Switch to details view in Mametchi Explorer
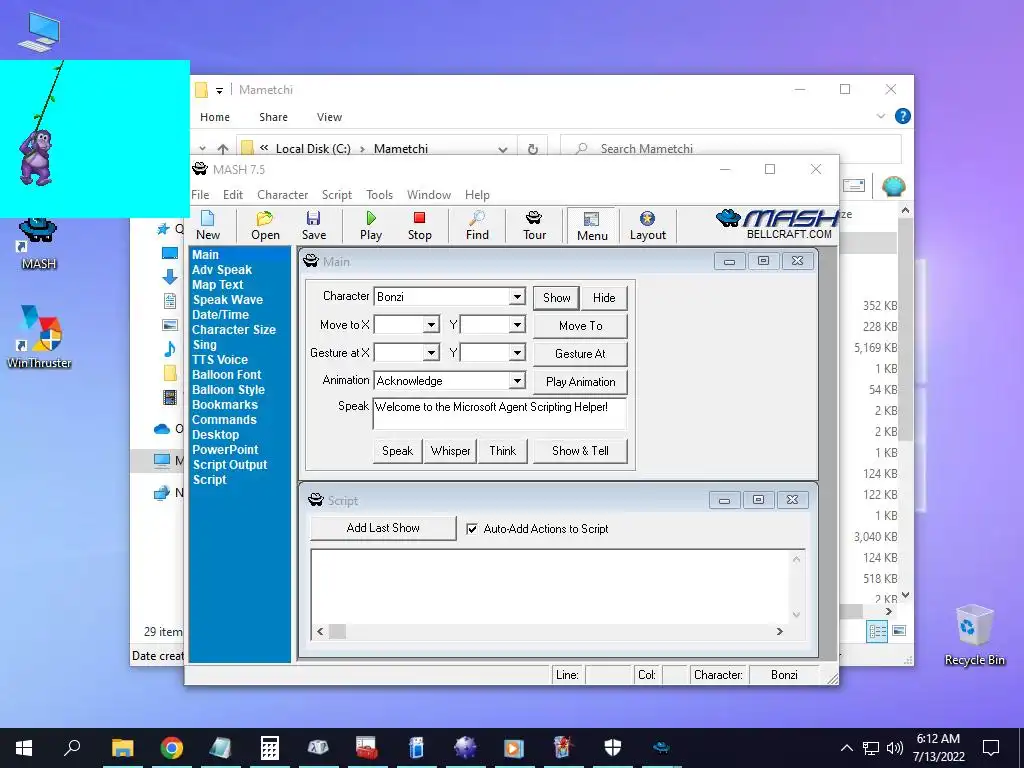1024x768 pixels. tap(877, 631)
